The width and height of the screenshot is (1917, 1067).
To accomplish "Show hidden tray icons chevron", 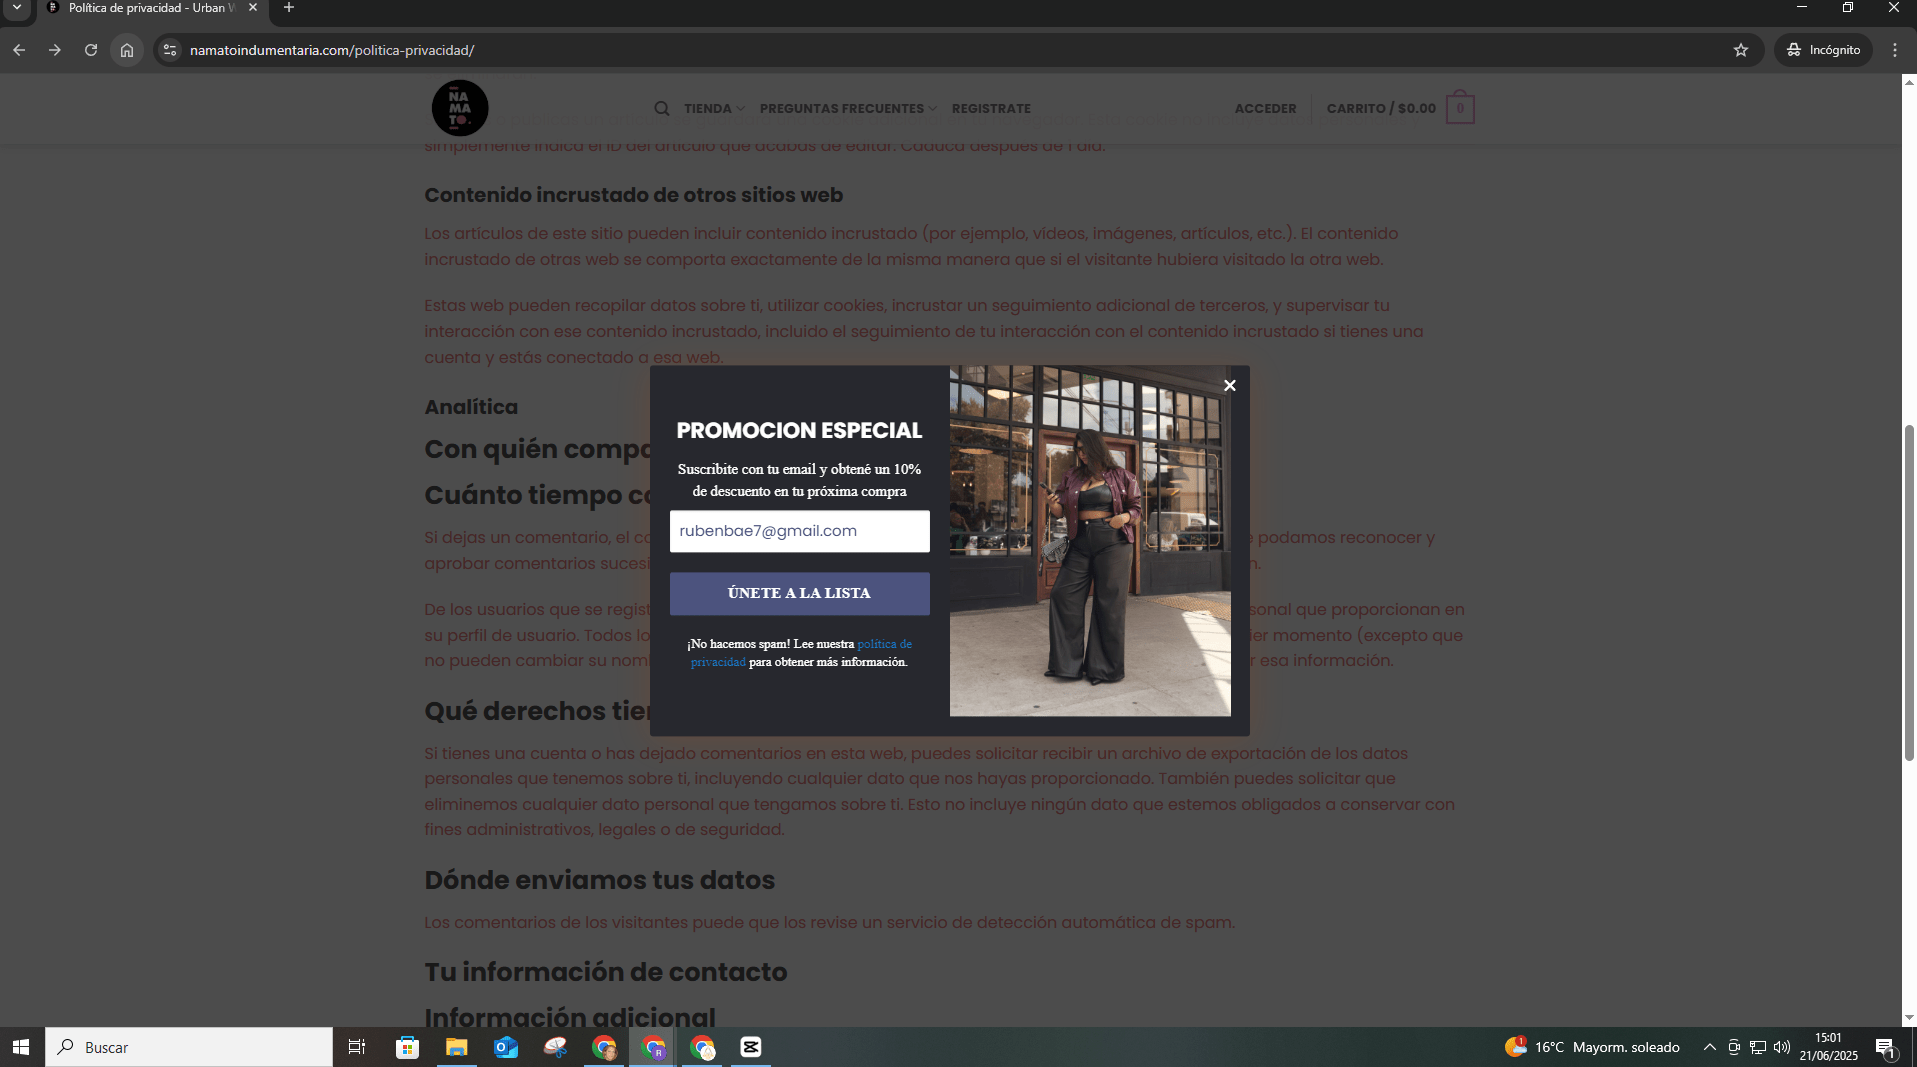I will tap(1710, 1047).
